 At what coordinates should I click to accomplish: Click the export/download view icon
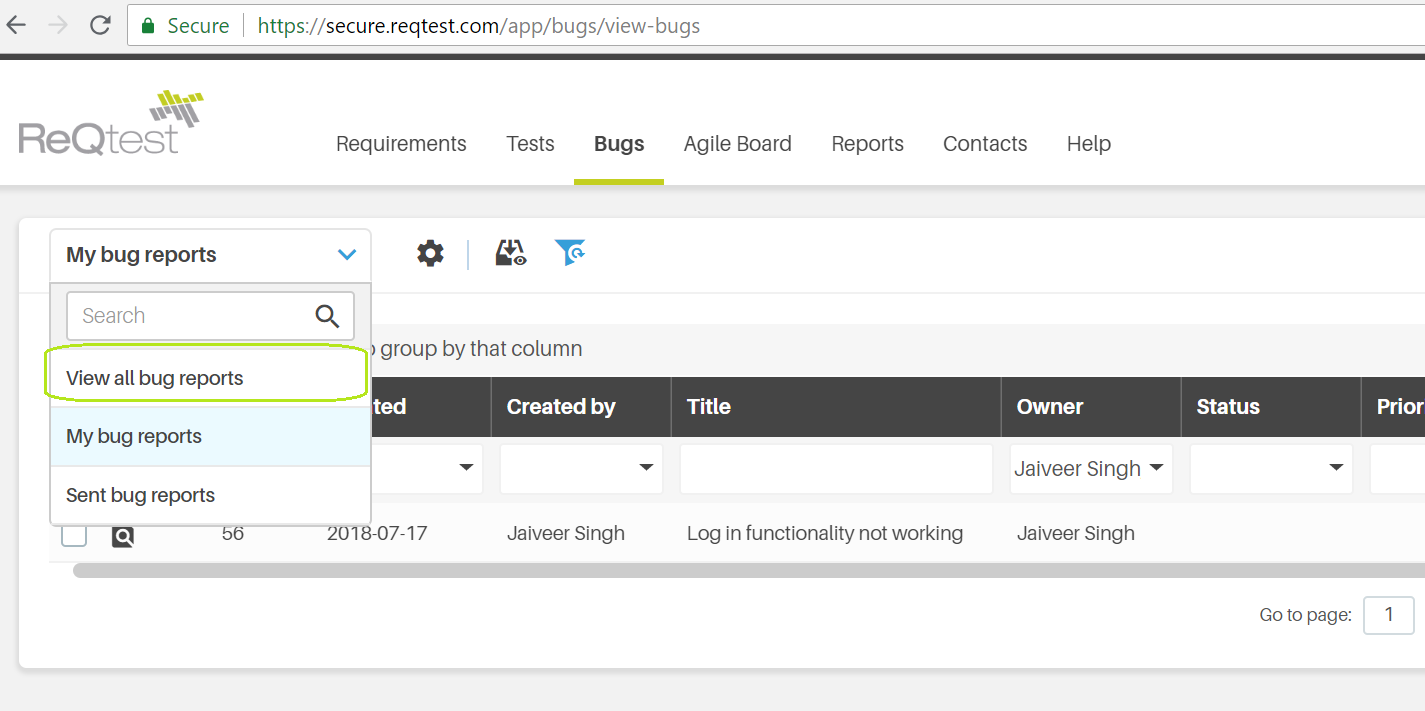pyautogui.click(x=511, y=254)
